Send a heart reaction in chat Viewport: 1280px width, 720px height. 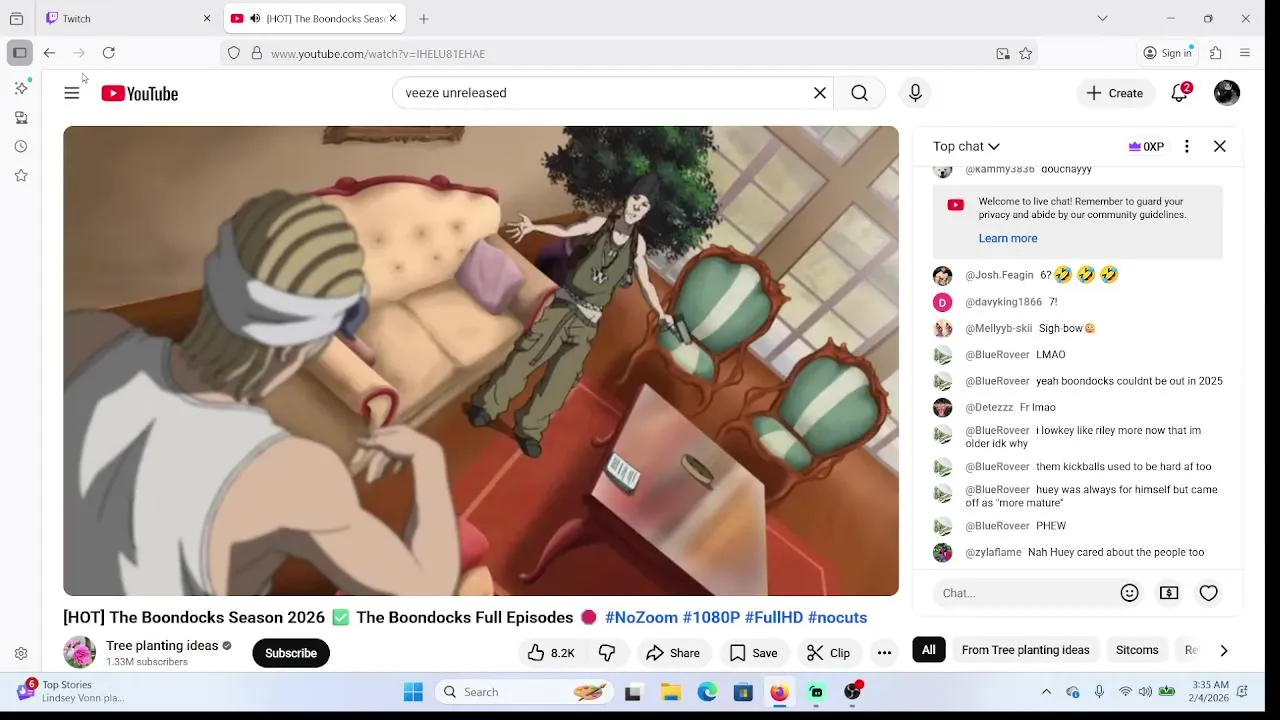pyautogui.click(x=1209, y=593)
